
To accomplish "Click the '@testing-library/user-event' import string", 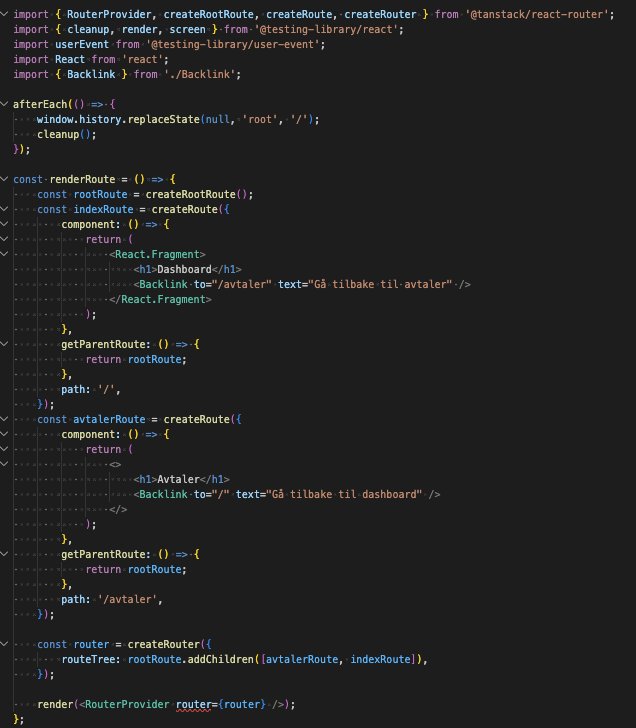I will tap(233, 44).
